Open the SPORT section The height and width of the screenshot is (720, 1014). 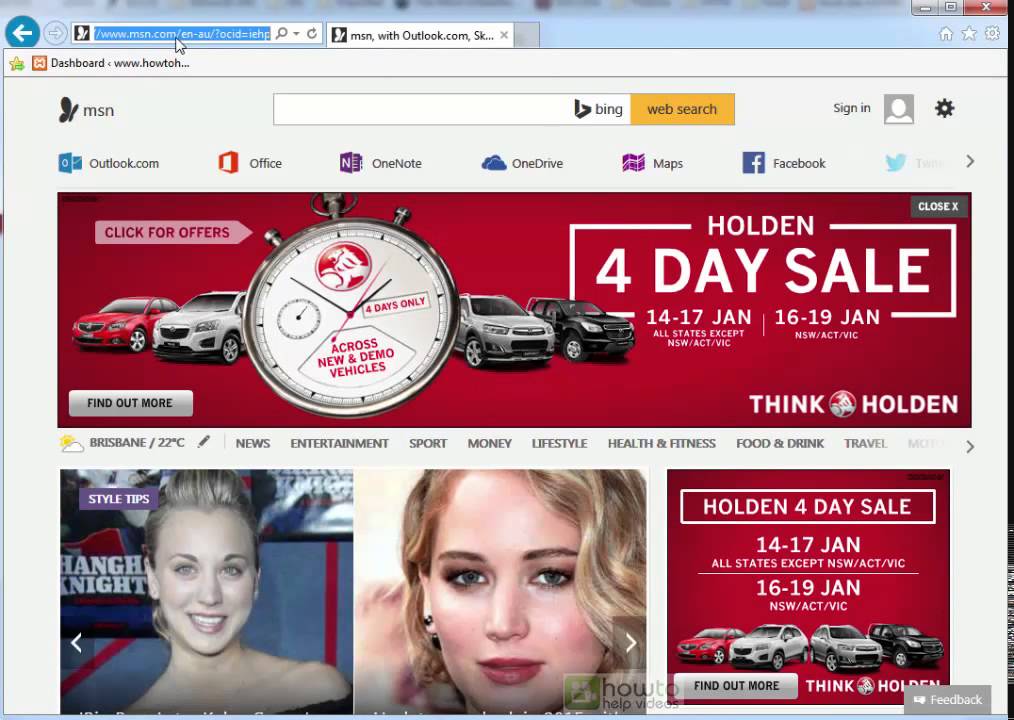pyautogui.click(x=427, y=444)
